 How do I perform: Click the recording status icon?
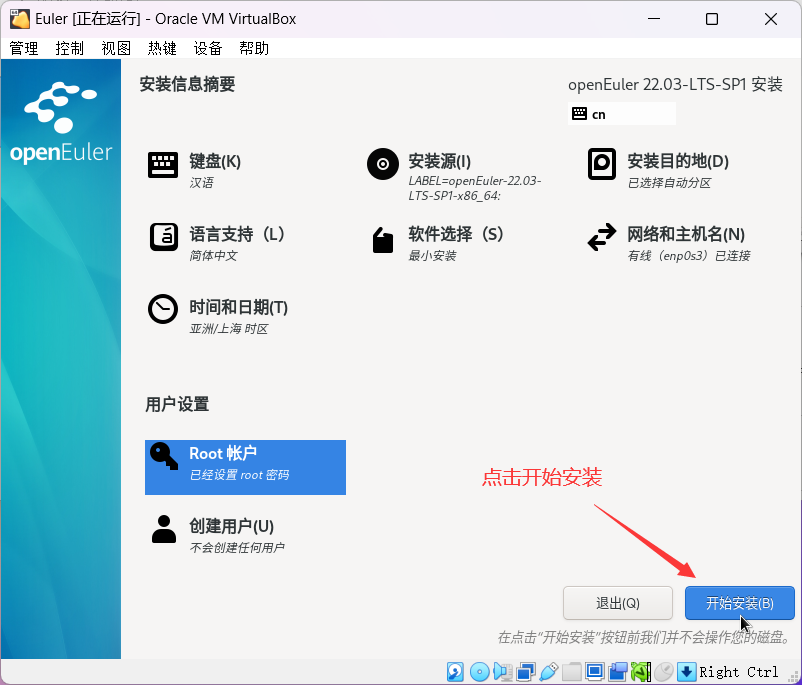(x=618, y=672)
